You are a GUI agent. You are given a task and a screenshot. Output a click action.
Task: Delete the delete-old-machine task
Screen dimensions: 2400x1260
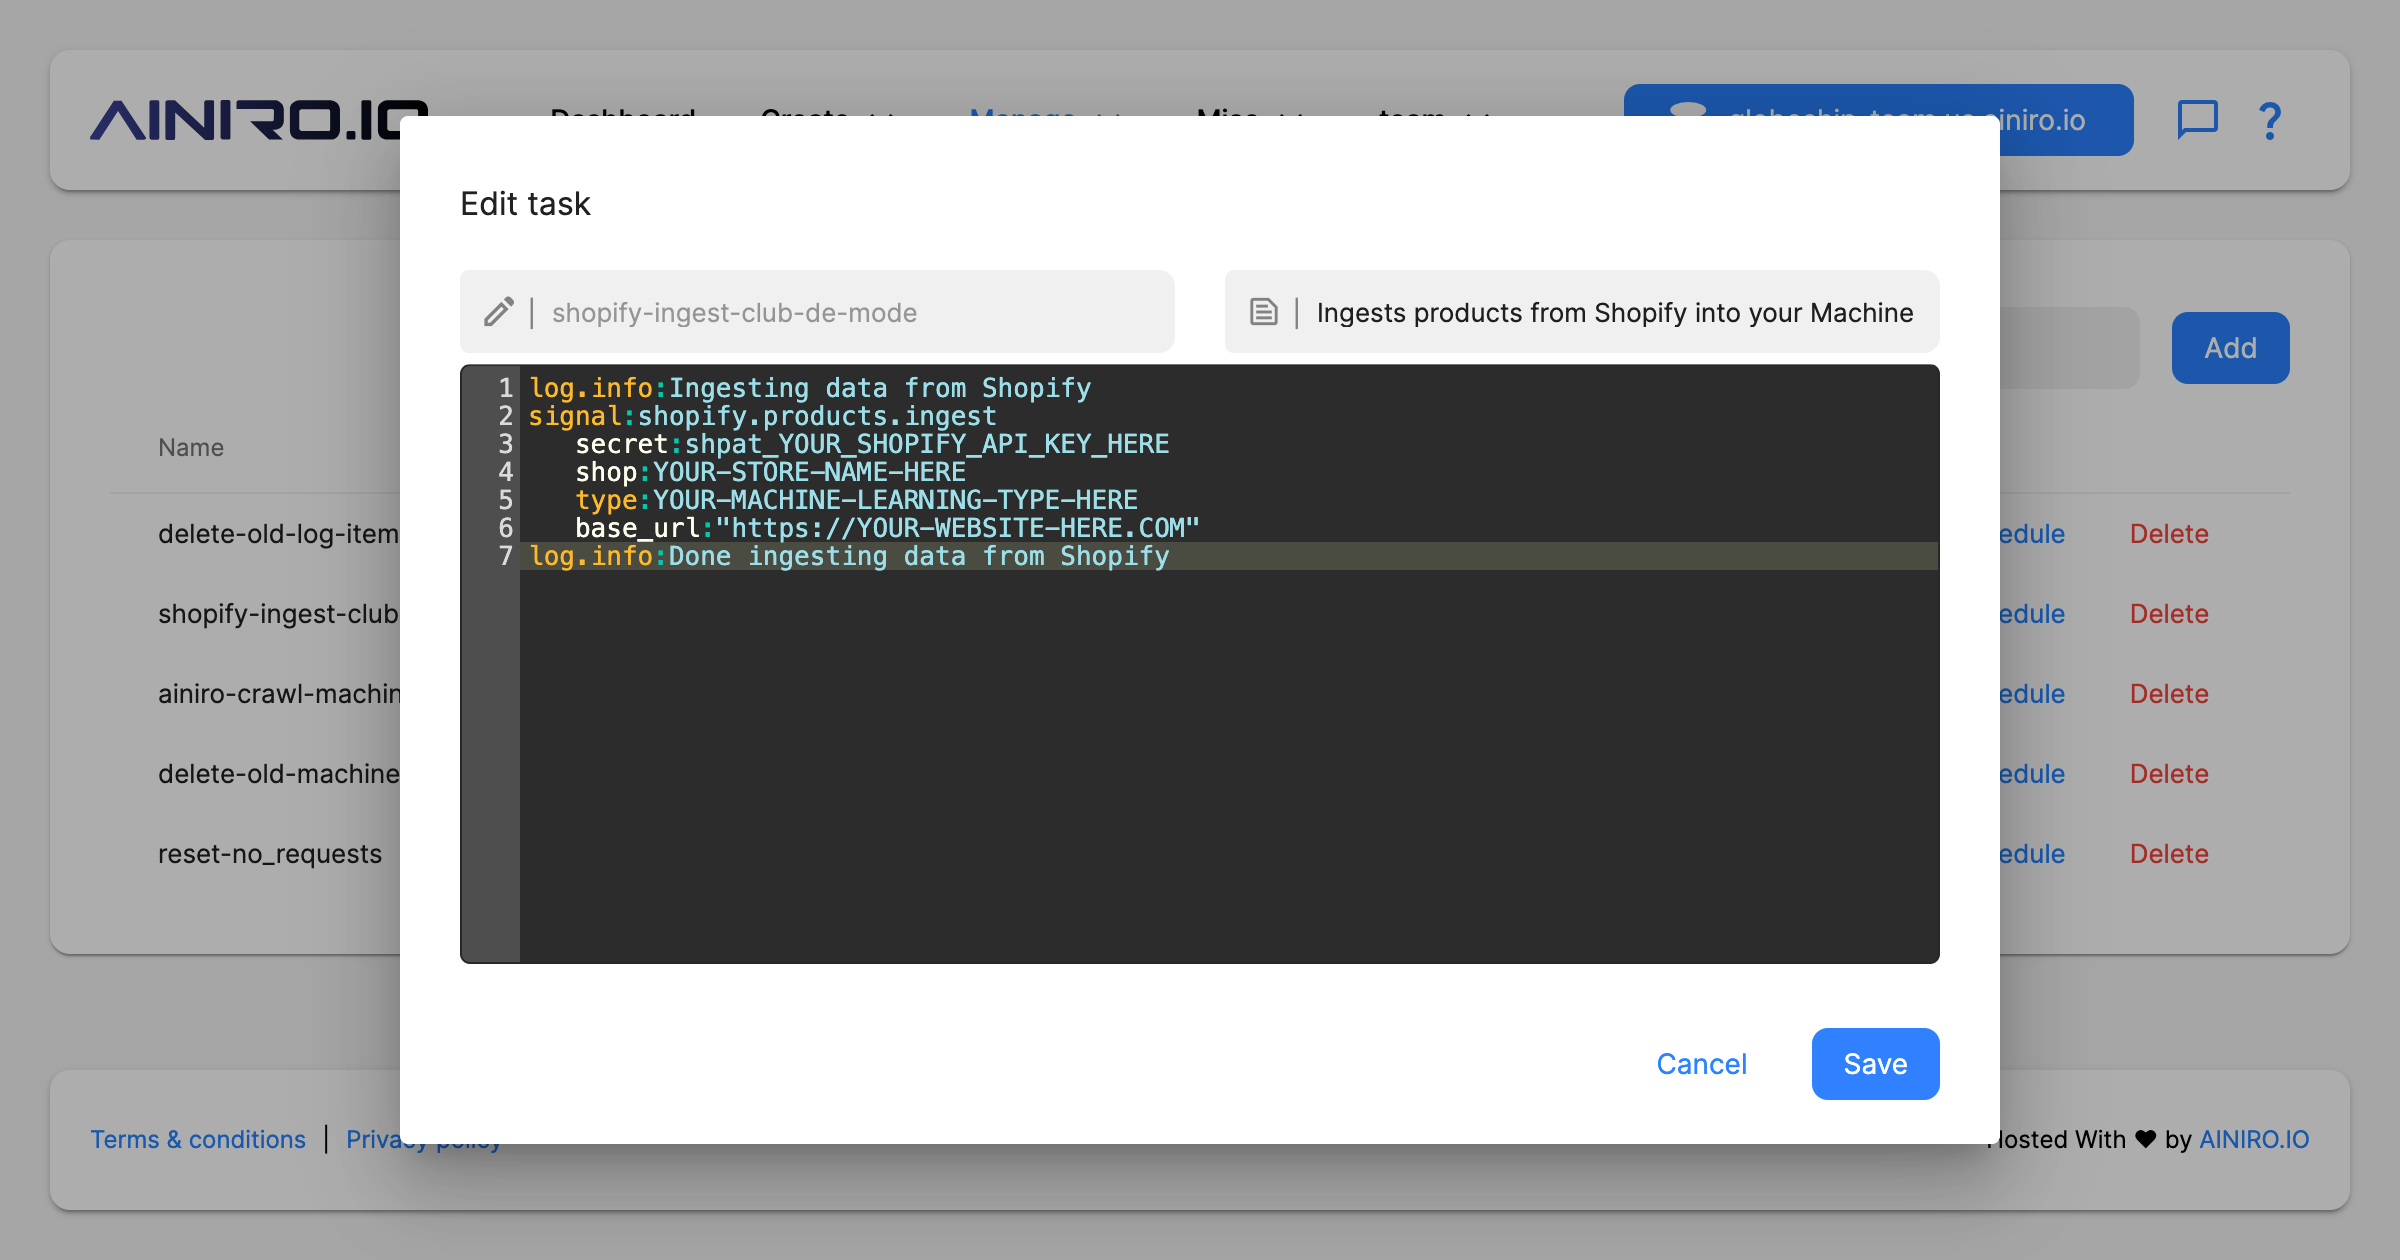[2168, 774]
